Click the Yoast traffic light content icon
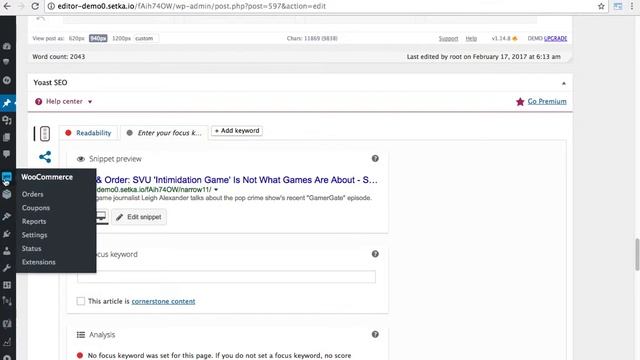The image size is (640, 360). pyautogui.click(x=45, y=133)
